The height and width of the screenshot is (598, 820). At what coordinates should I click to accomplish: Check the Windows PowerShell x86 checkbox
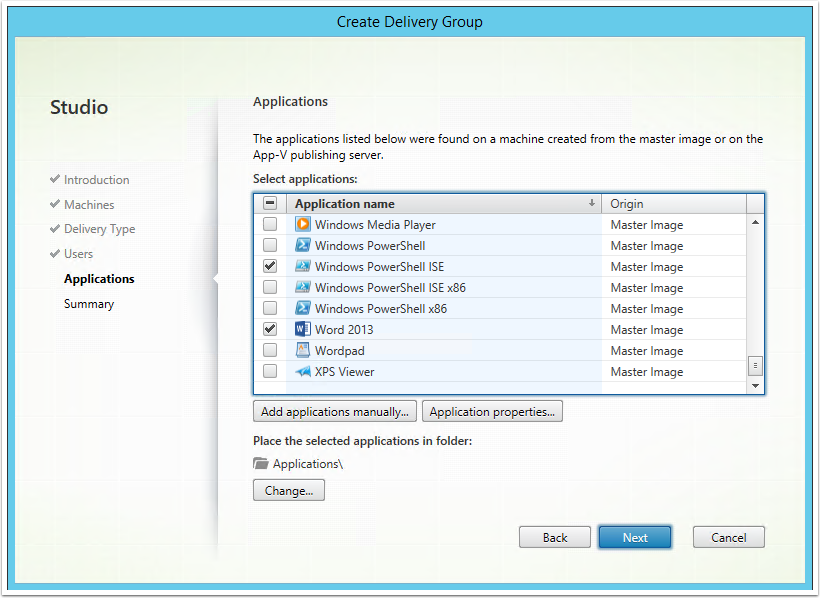coord(270,308)
